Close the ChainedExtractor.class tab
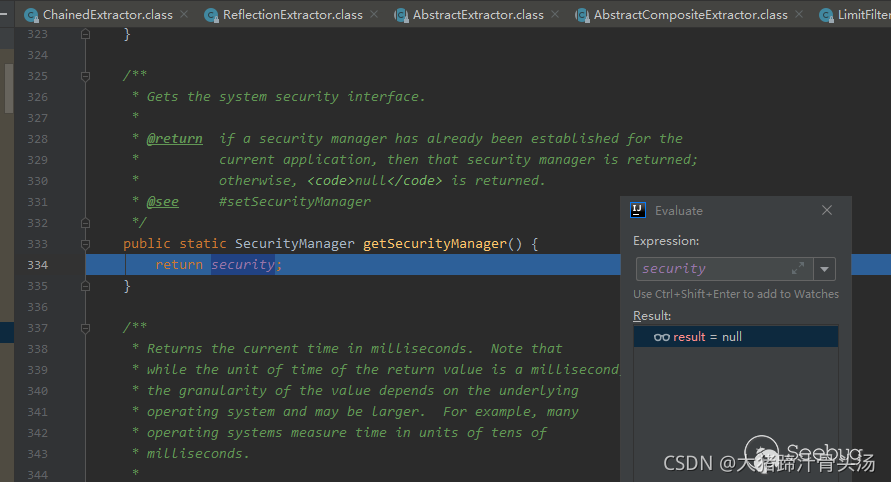The height and width of the screenshot is (482, 891). (184, 15)
